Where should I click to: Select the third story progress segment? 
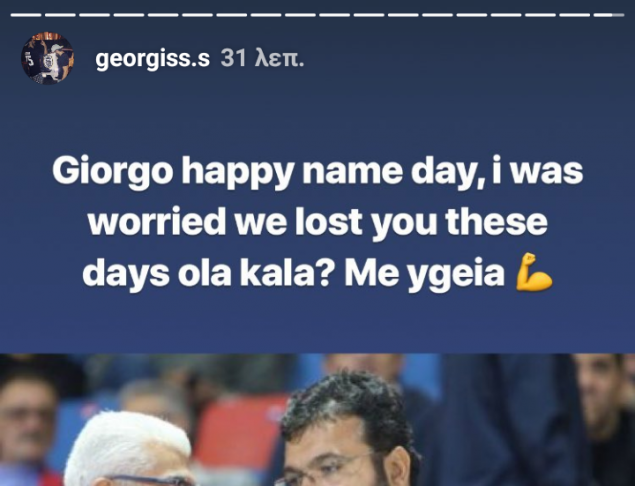[x=94, y=15]
